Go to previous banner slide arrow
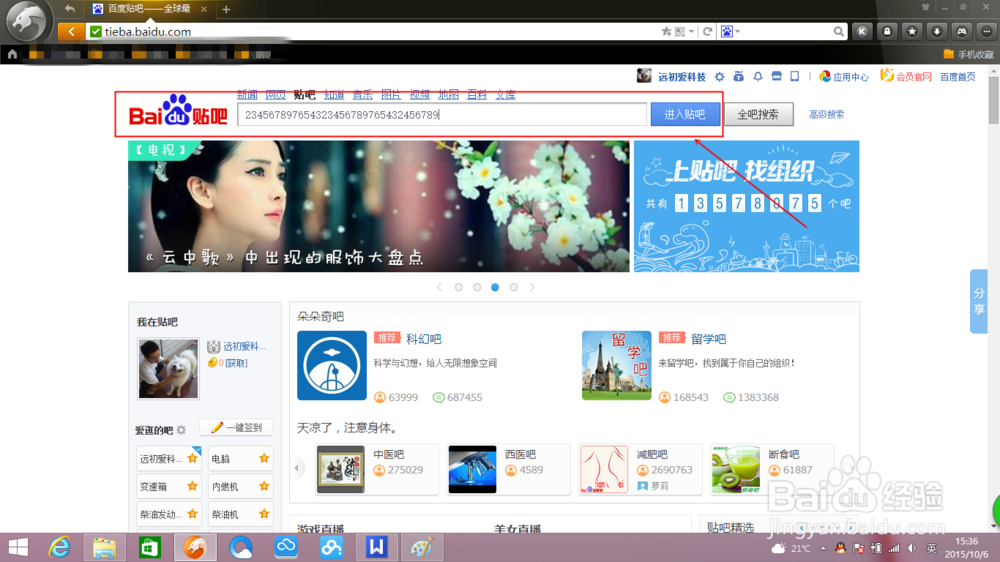The height and width of the screenshot is (562, 1000). [x=439, y=287]
